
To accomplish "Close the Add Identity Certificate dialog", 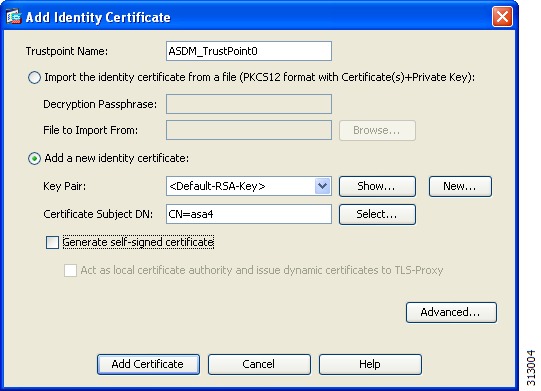I will point(502,17).
